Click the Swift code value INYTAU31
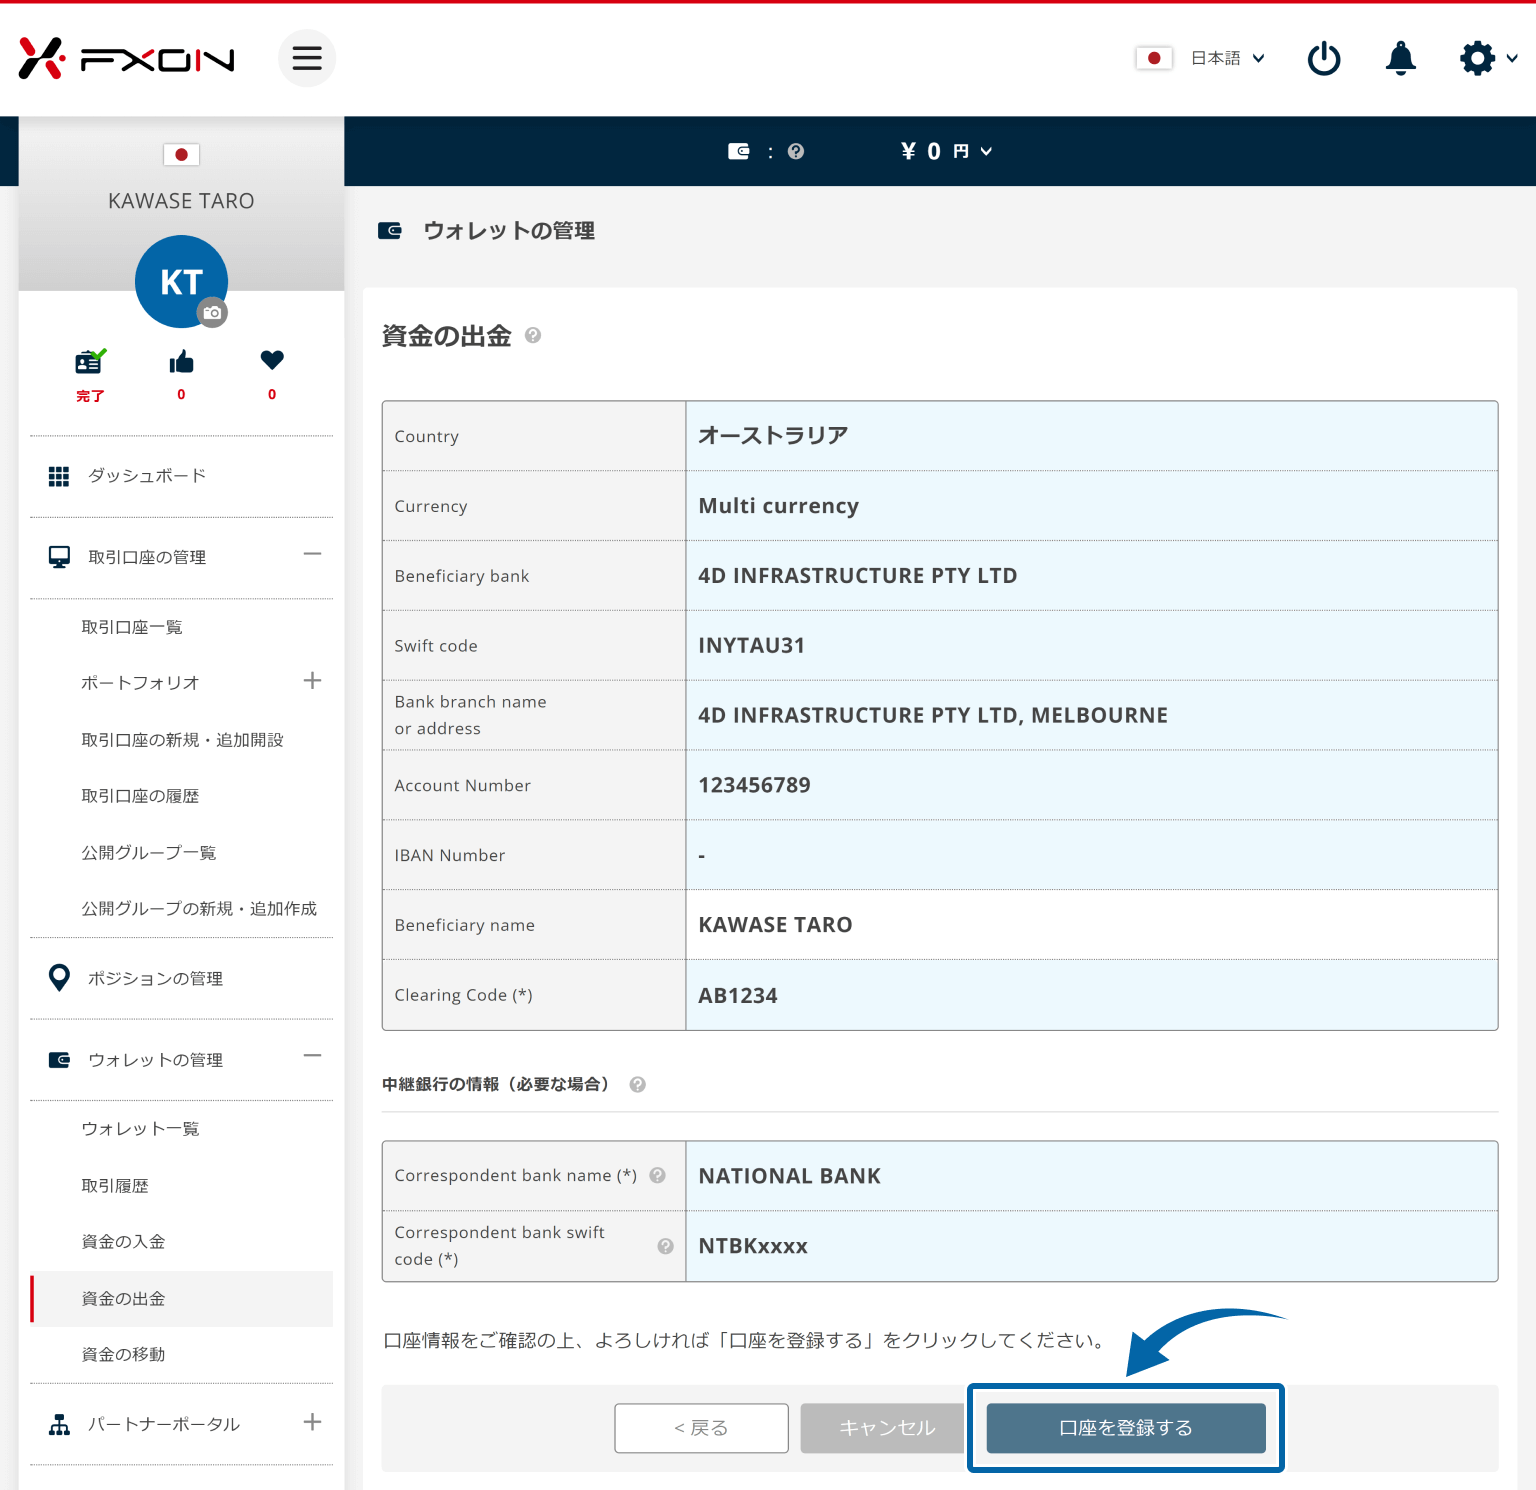Screen dimensions: 1536x1490 point(751,646)
